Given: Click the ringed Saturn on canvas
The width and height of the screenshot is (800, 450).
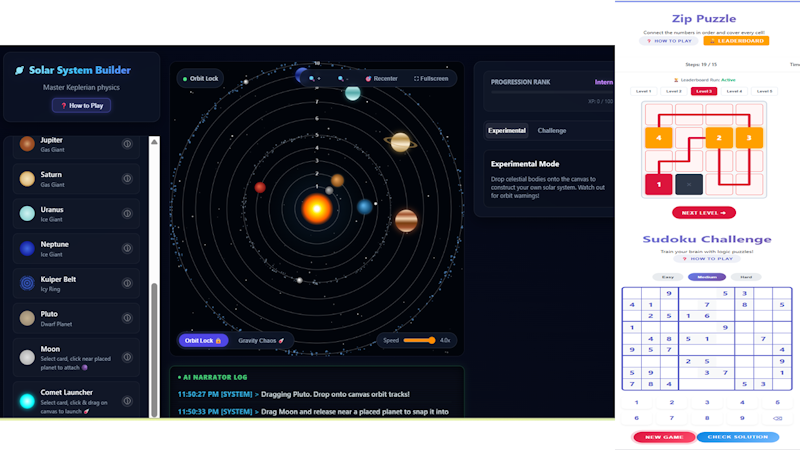Looking at the screenshot, I should 400,142.
